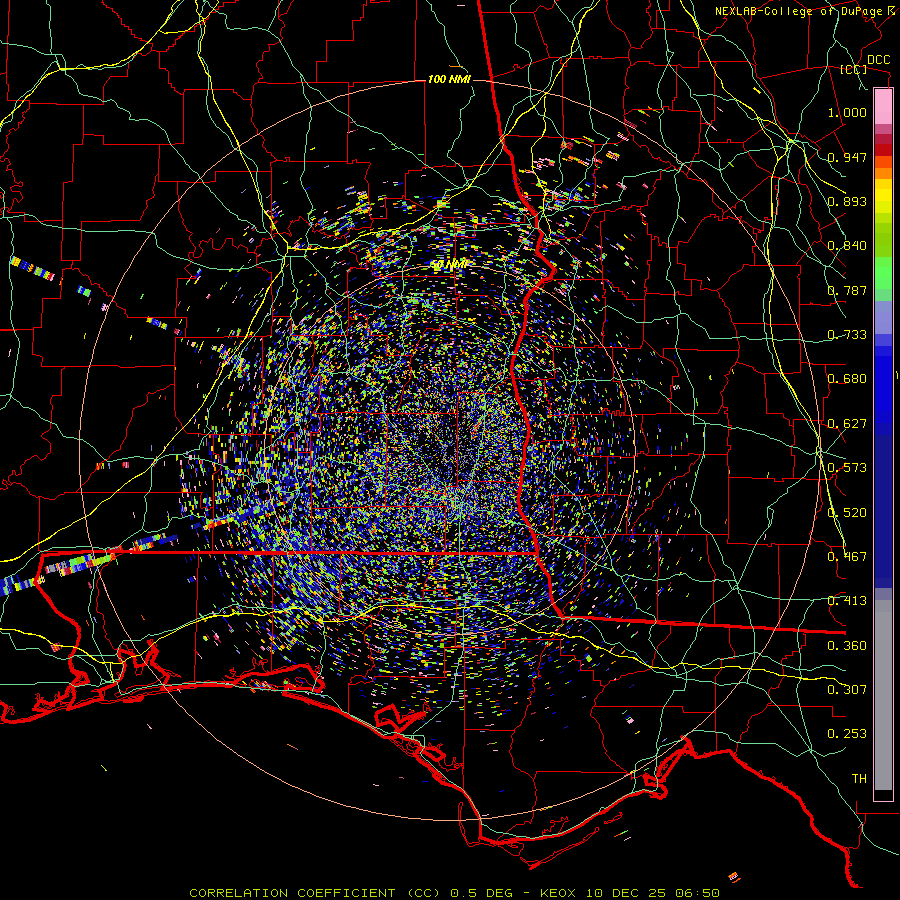Image resolution: width=900 pixels, height=900 pixels.
Task: Pick the periwinkle light-blue color bar segment
Action: 883,318
